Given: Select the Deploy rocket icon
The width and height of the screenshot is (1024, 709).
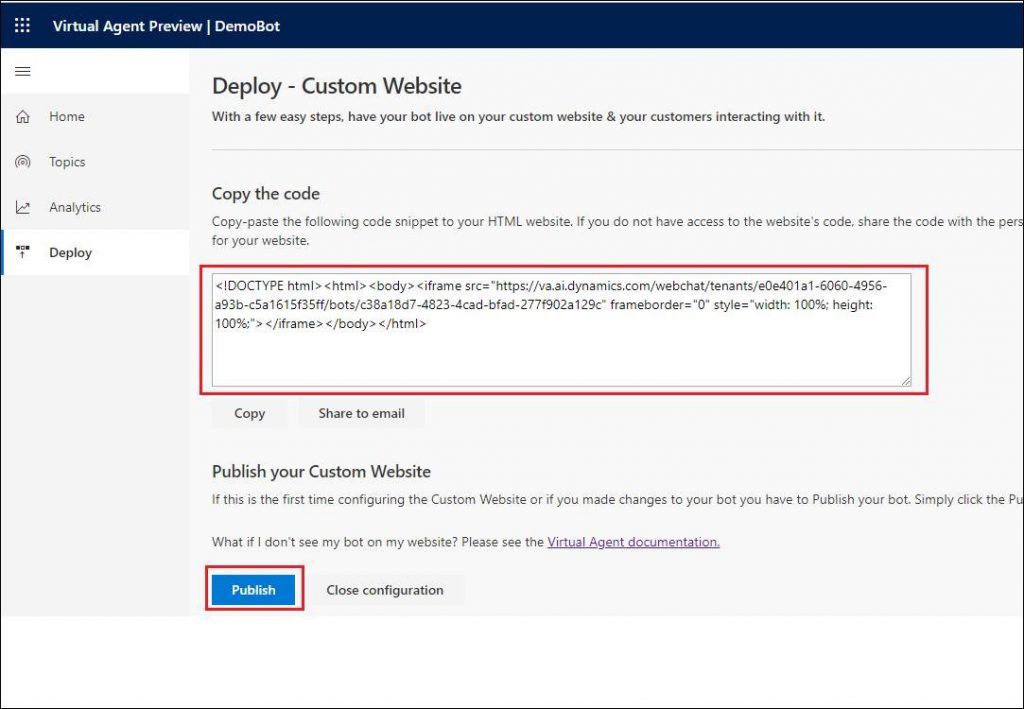Looking at the screenshot, I should point(24,252).
